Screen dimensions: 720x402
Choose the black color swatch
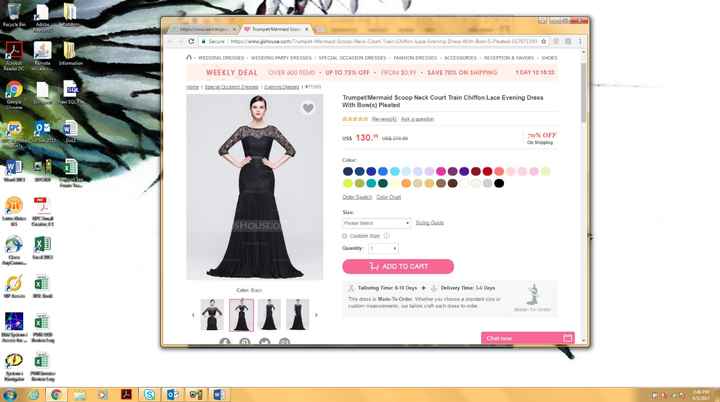point(499,183)
